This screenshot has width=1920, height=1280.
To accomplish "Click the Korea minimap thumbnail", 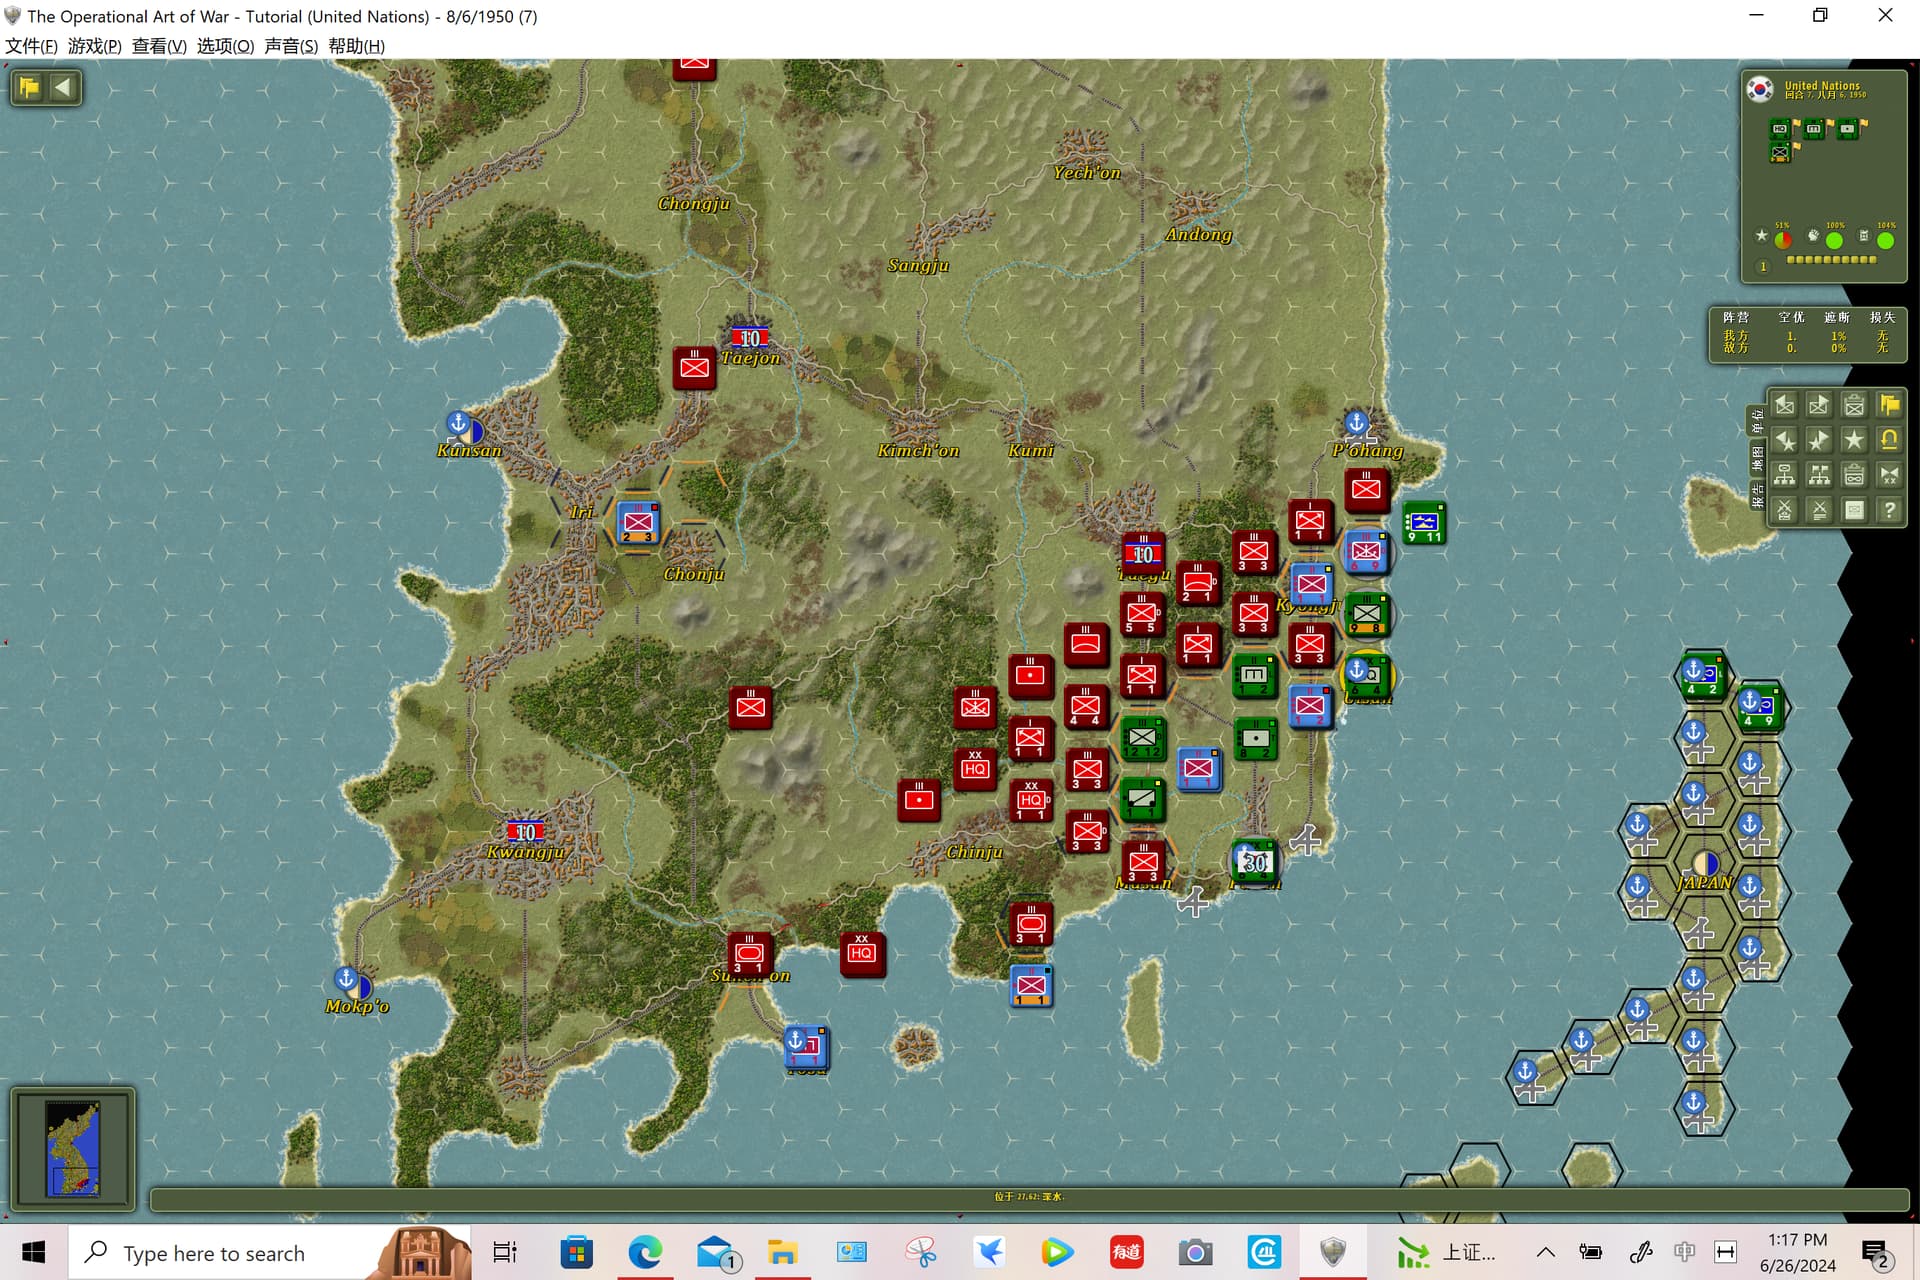I will pyautogui.click(x=73, y=1148).
